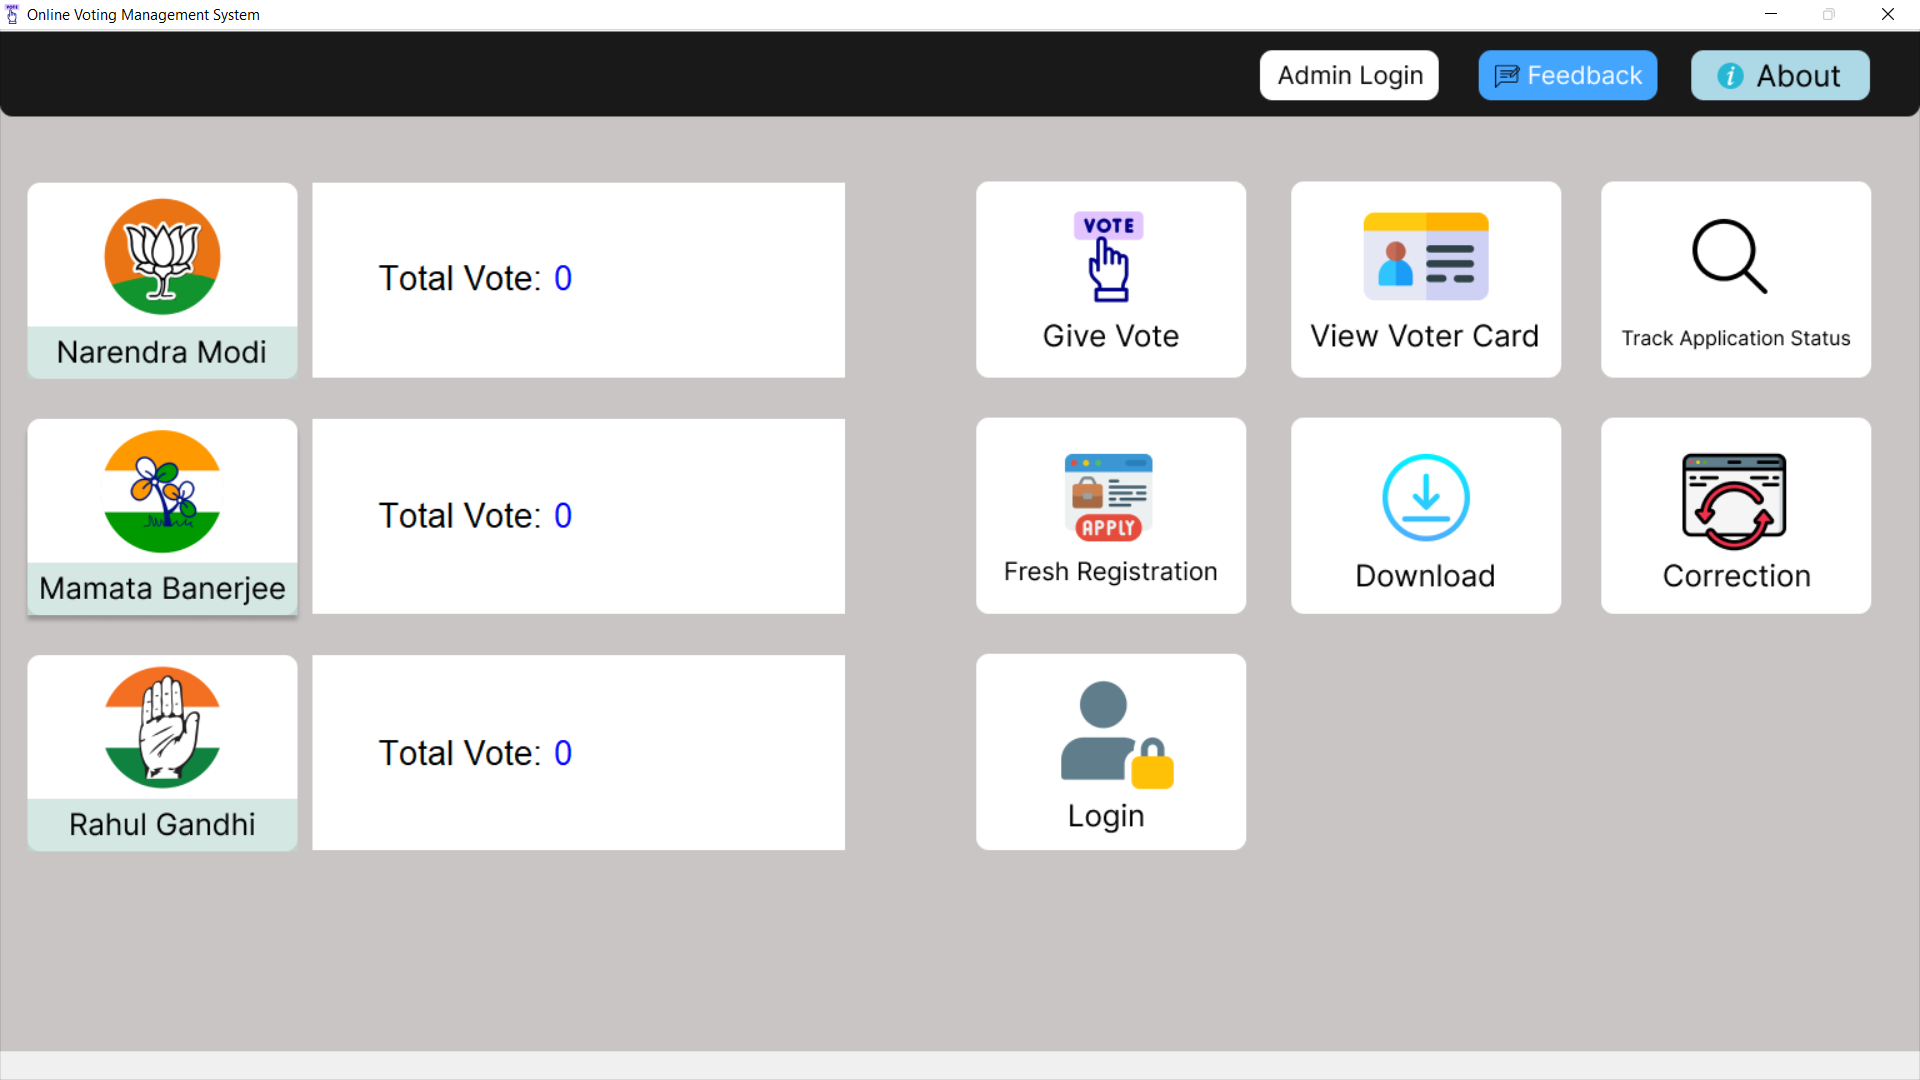The height and width of the screenshot is (1080, 1920).
Task: Click the Download arrow icon
Action: point(1425,497)
